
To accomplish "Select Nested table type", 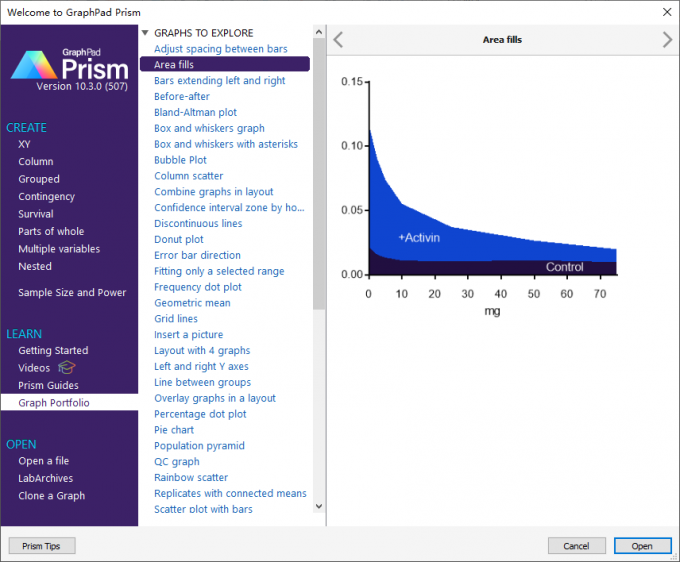I will [x=35, y=266].
